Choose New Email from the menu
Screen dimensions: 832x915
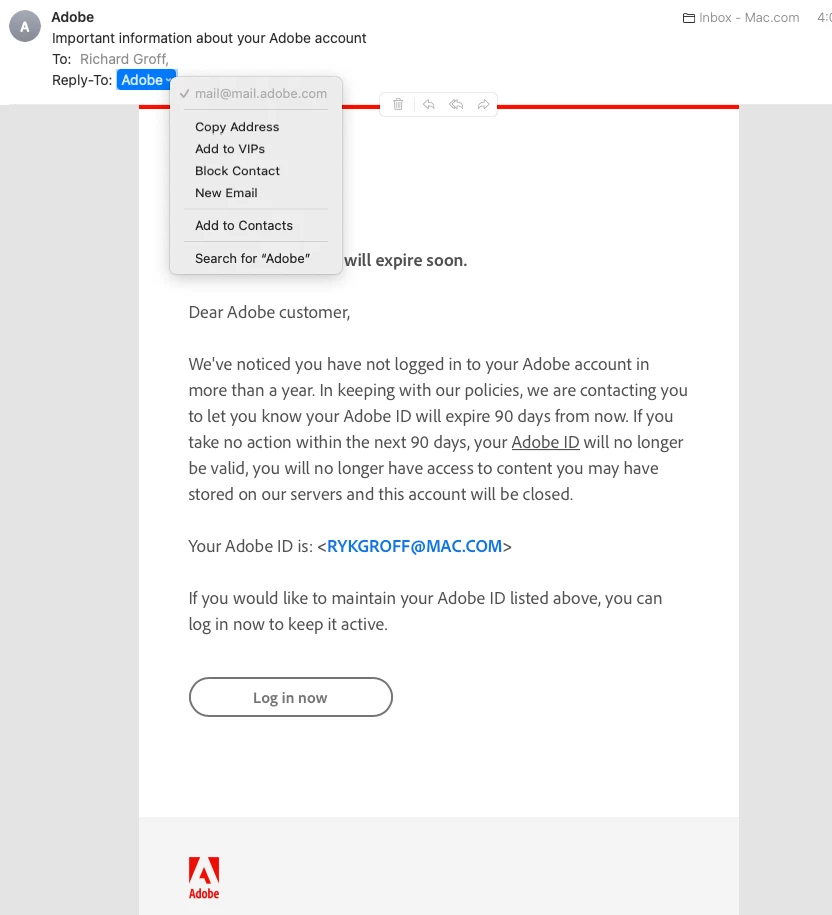click(x=256, y=193)
